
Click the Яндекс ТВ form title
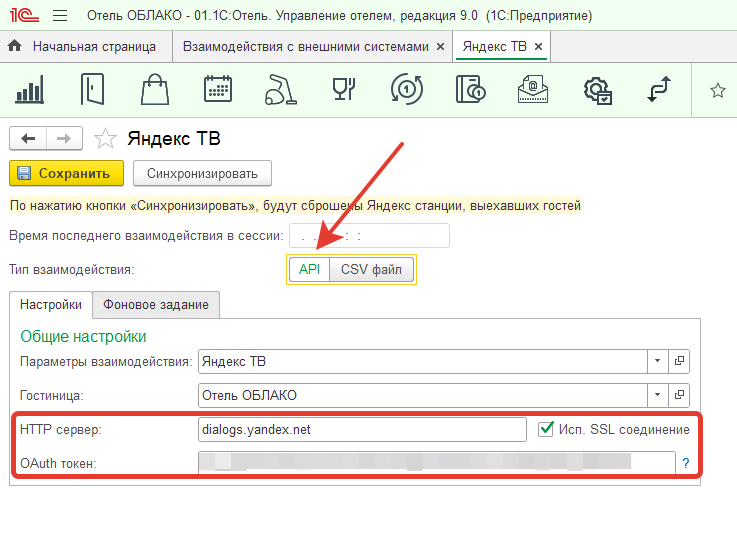point(174,138)
